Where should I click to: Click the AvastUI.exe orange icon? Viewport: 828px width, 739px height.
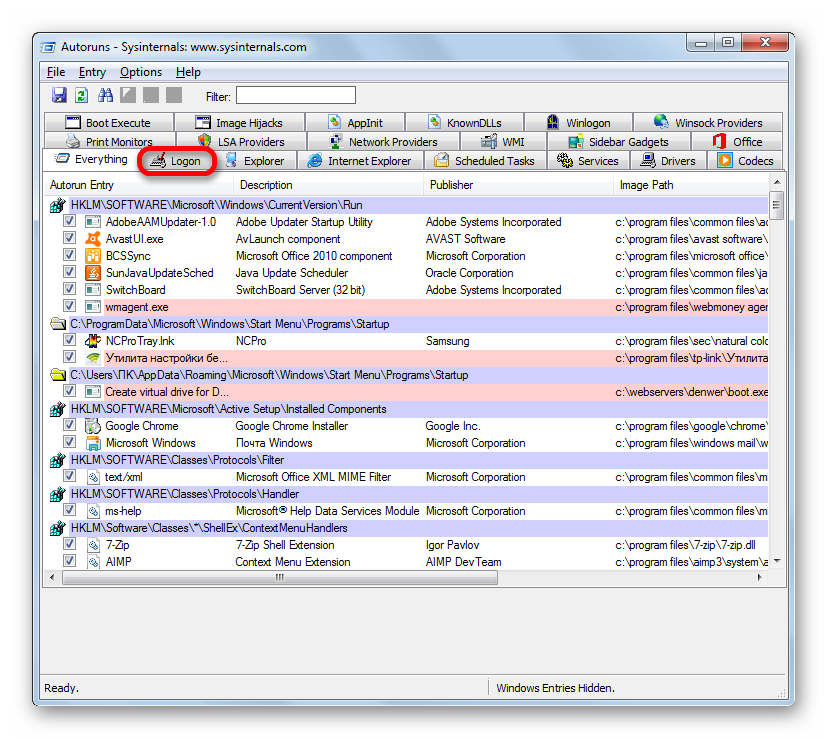click(93, 239)
